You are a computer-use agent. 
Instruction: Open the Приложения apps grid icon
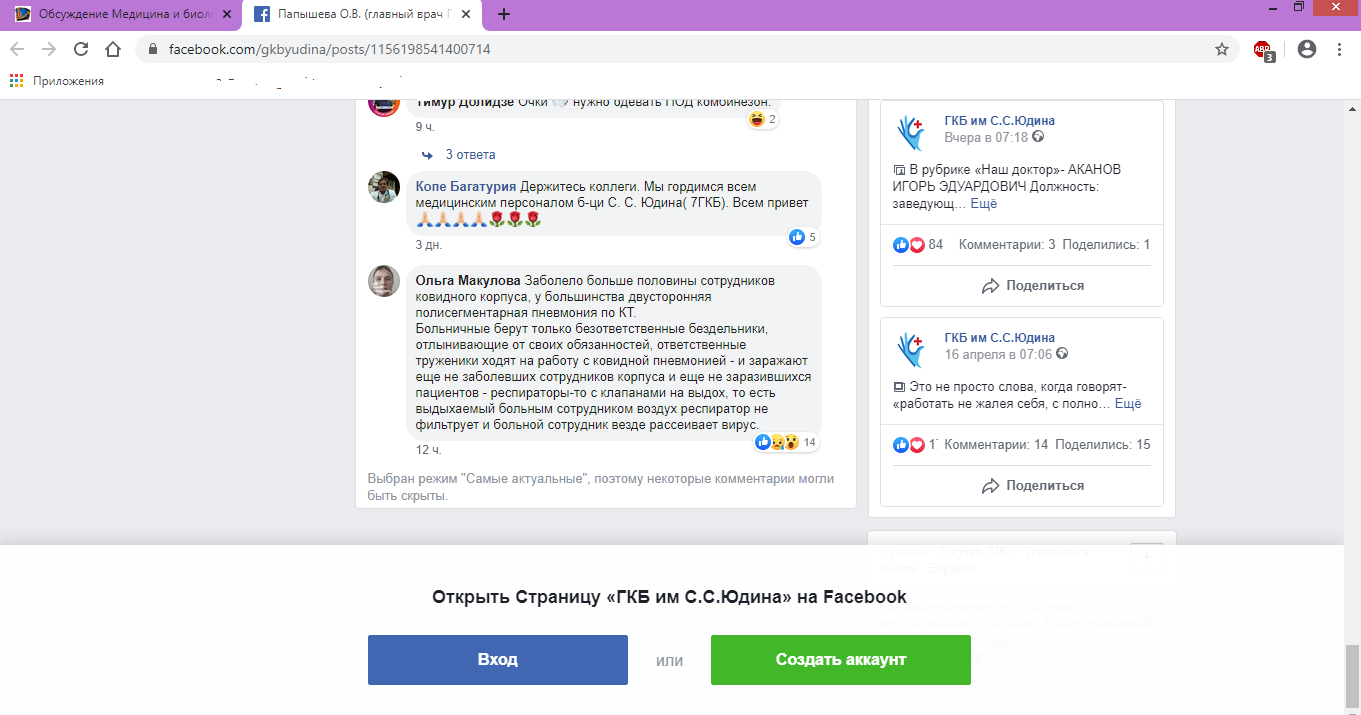(x=16, y=81)
